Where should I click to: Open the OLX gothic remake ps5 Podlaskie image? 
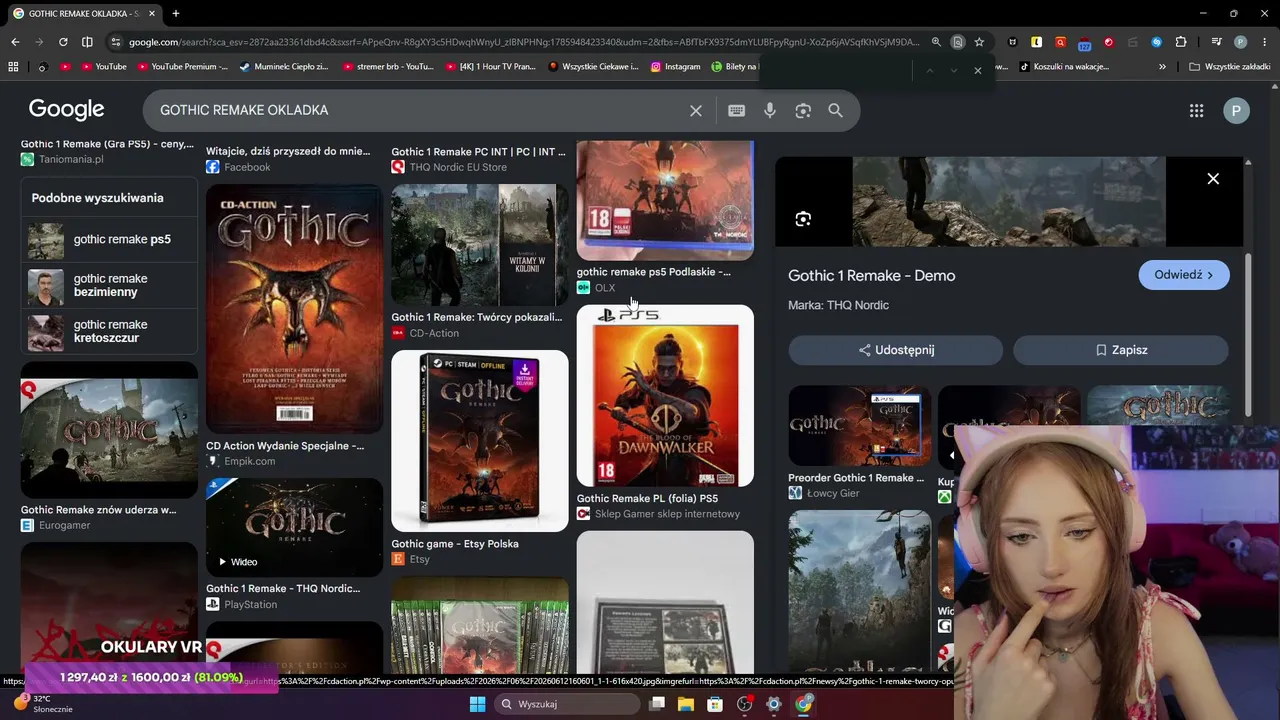pos(665,200)
